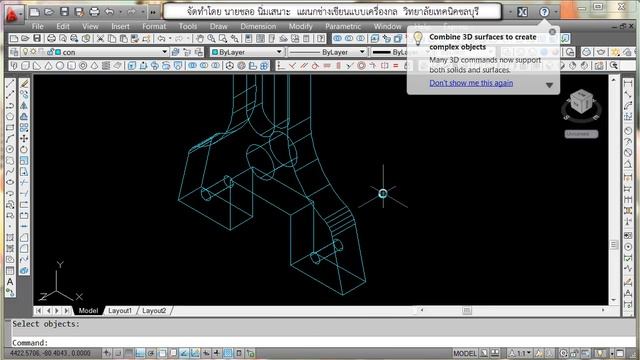Open the ByLayer linetype dropdown
Image resolution: width=640 pixels, height=360 pixels.
tap(362, 52)
